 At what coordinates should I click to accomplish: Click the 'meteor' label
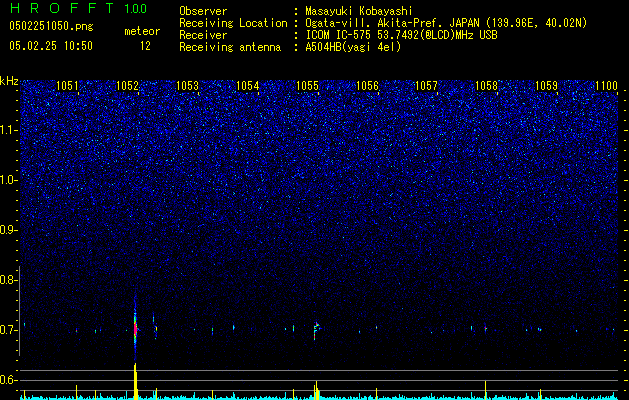(x=142, y=31)
